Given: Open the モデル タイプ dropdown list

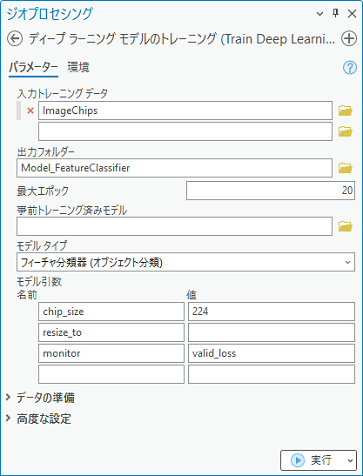Looking at the screenshot, I should [185, 262].
